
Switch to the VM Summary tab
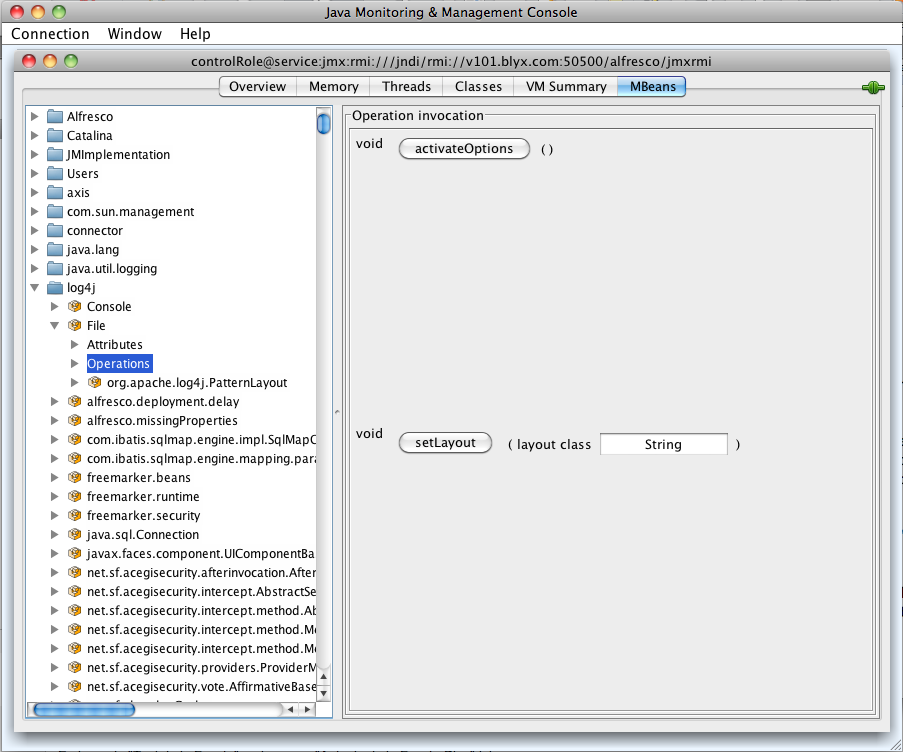(566, 86)
